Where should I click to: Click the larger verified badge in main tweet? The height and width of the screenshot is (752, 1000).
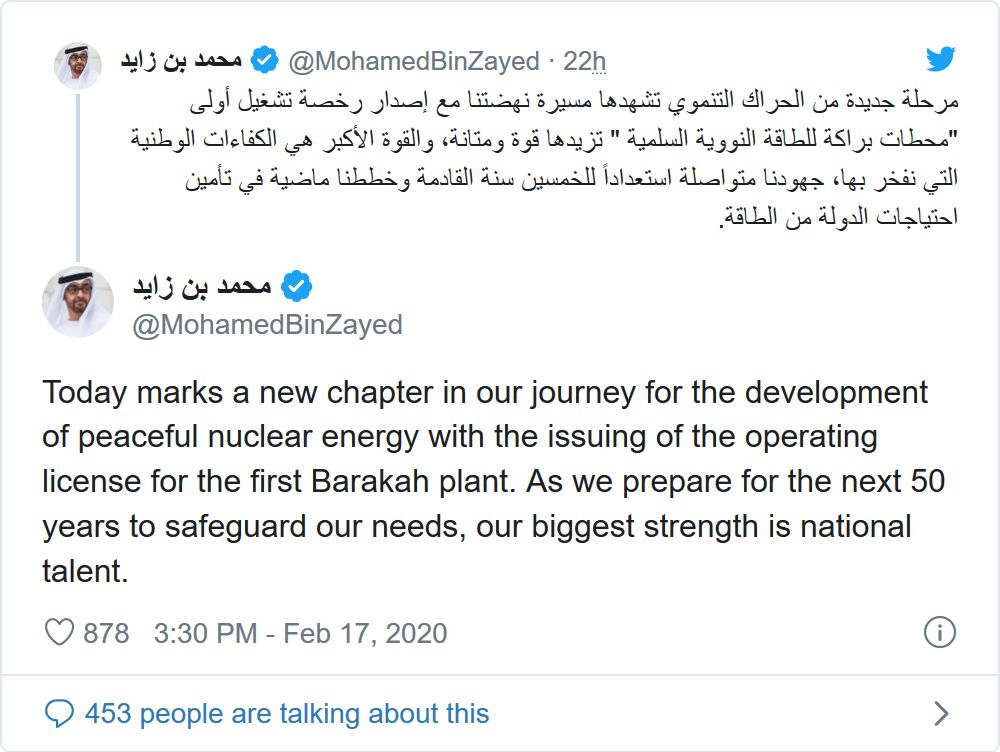coord(296,287)
